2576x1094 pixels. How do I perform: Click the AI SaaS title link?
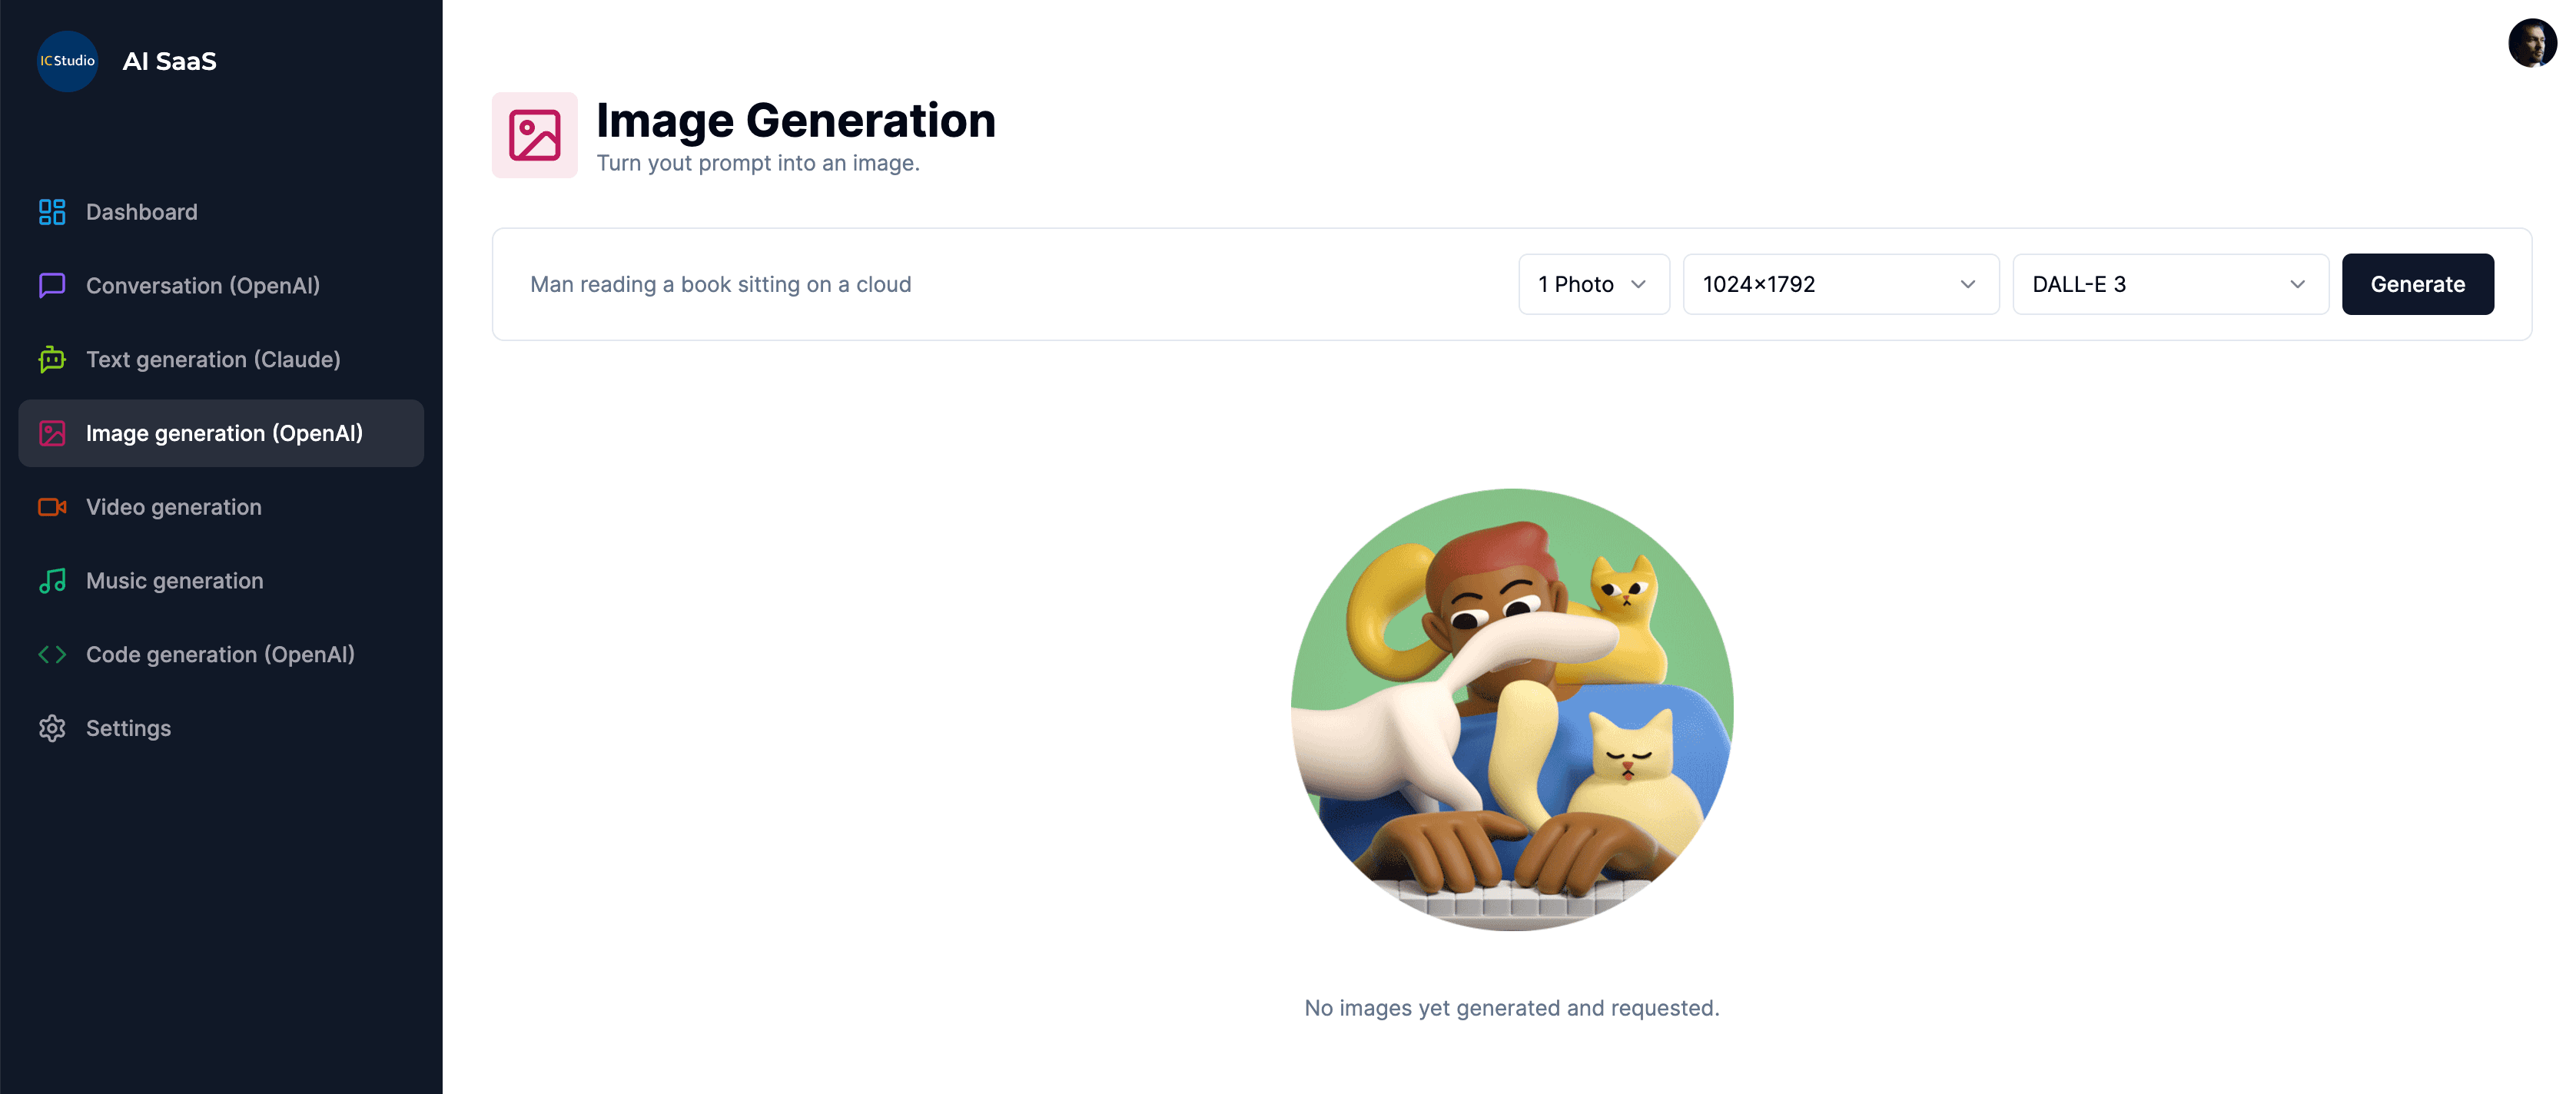(169, 61)
